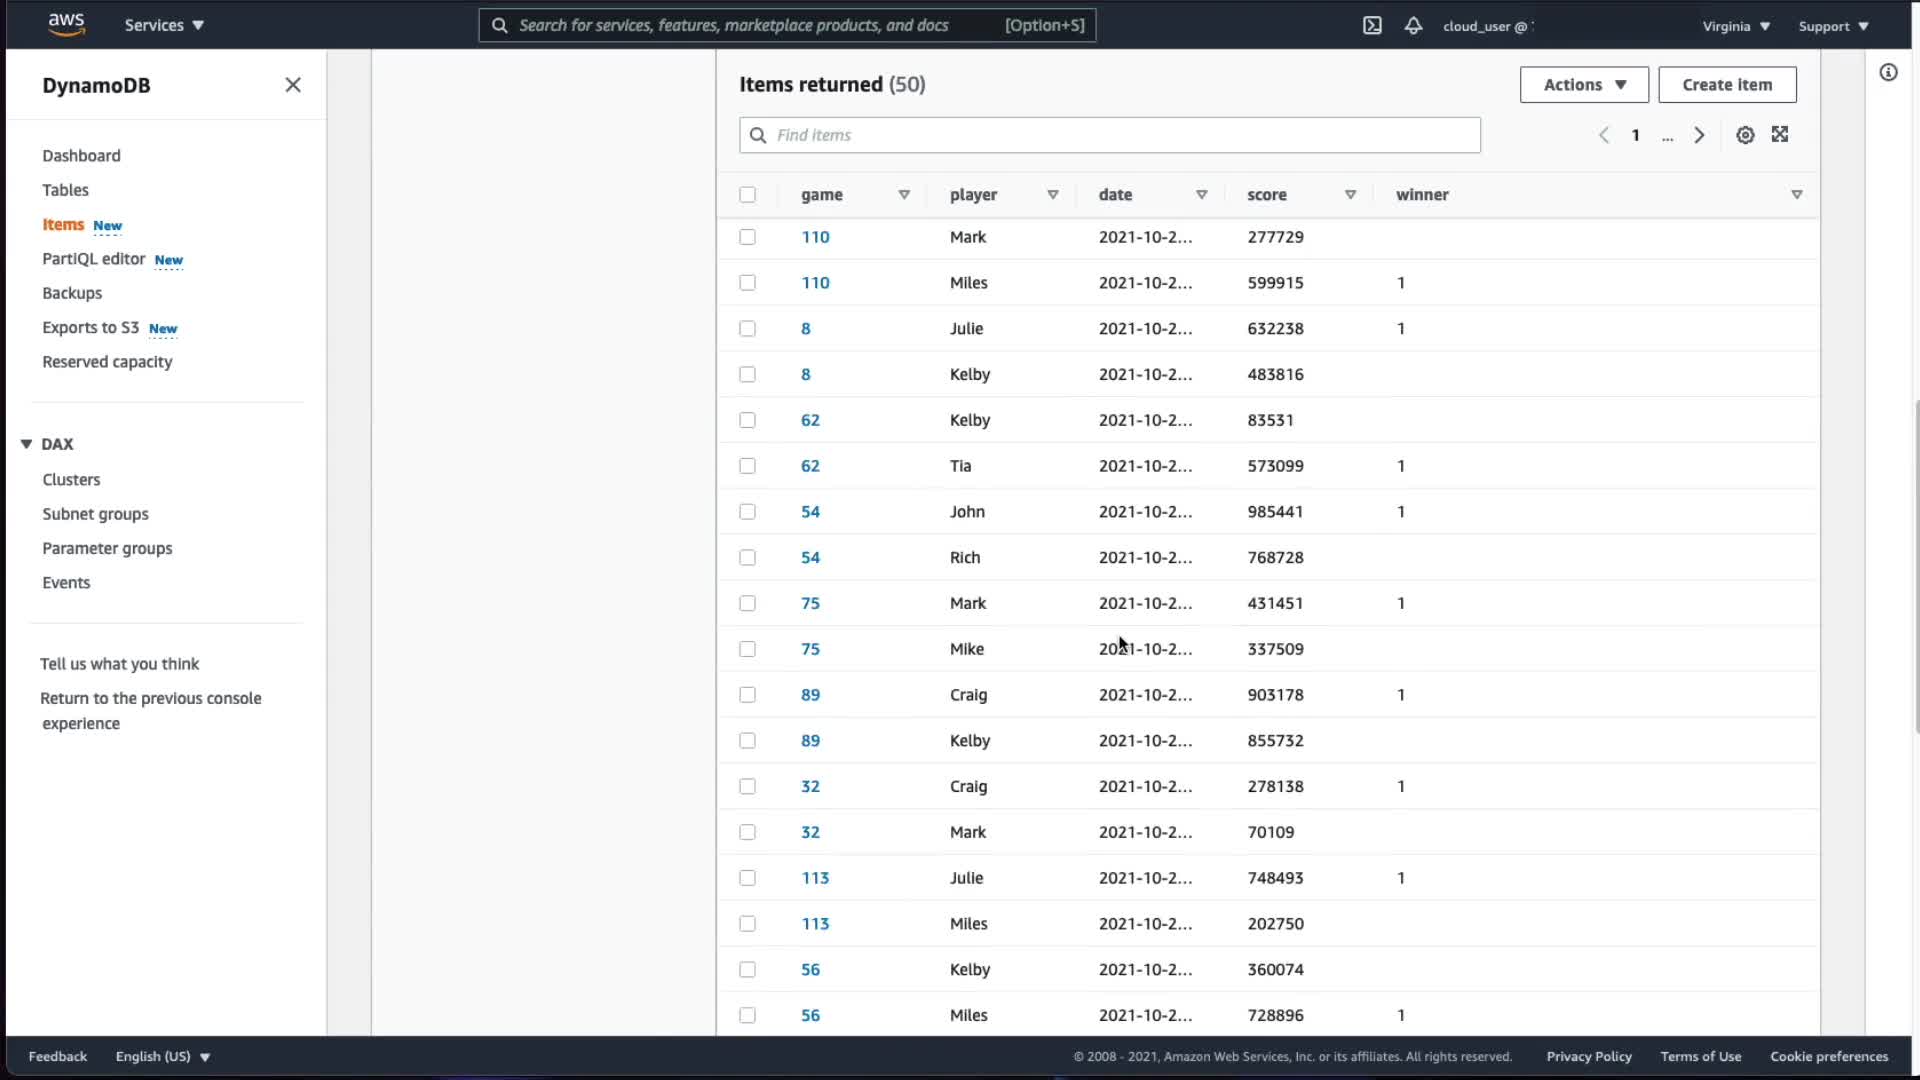This screenshot has height=1080, width=1920.
Task: Open PartiQL editor from sidebar
Action: (x=94, y=259)
